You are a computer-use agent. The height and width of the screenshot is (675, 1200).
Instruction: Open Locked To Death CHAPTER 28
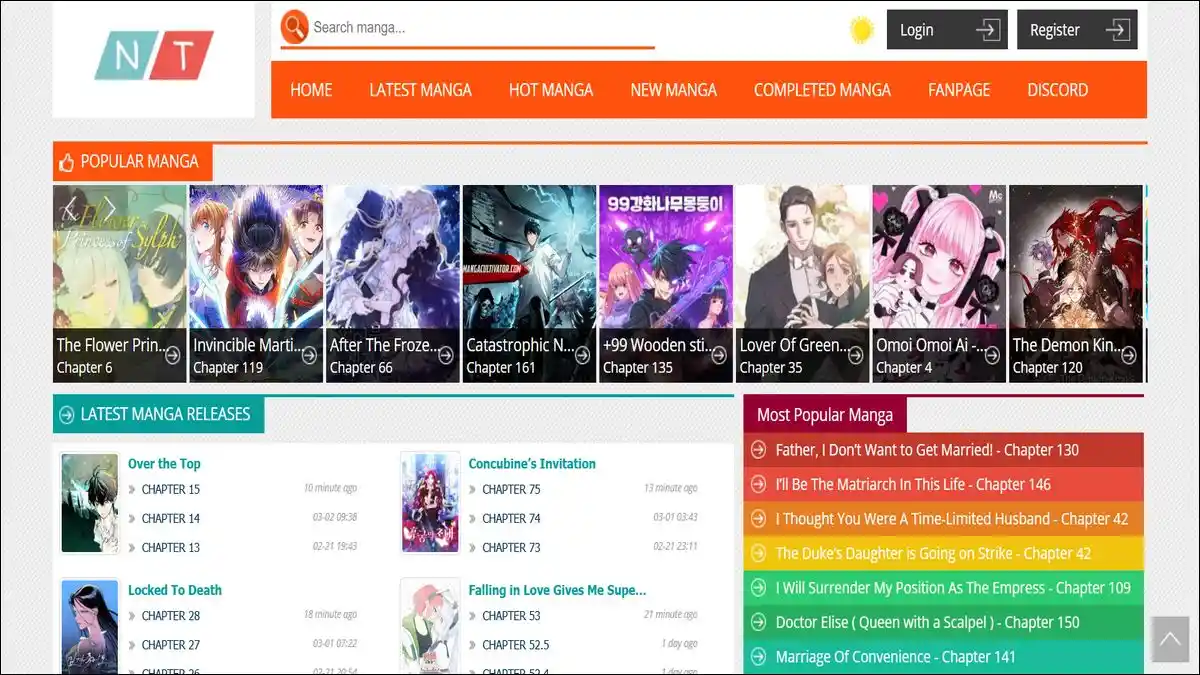[171, 616]
